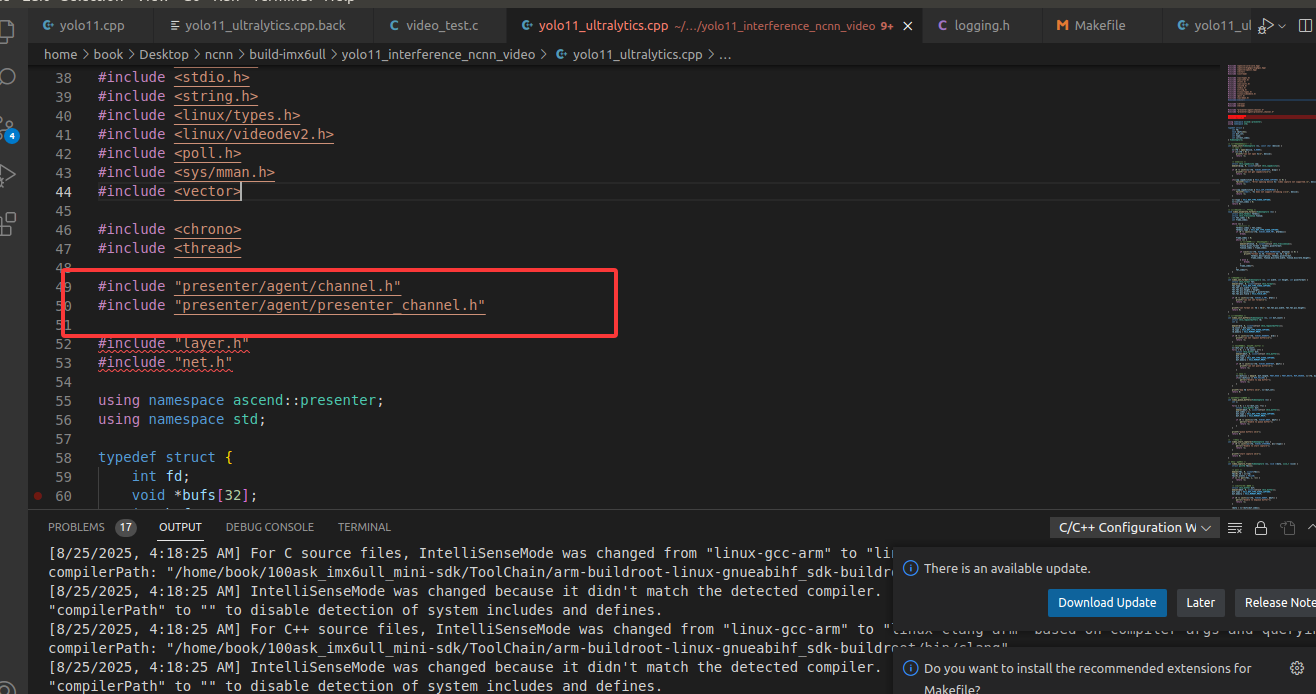Click info icon beside 'There is an available update'
Viewport: 1316px width, 694px height.
[x=910, y=568]
